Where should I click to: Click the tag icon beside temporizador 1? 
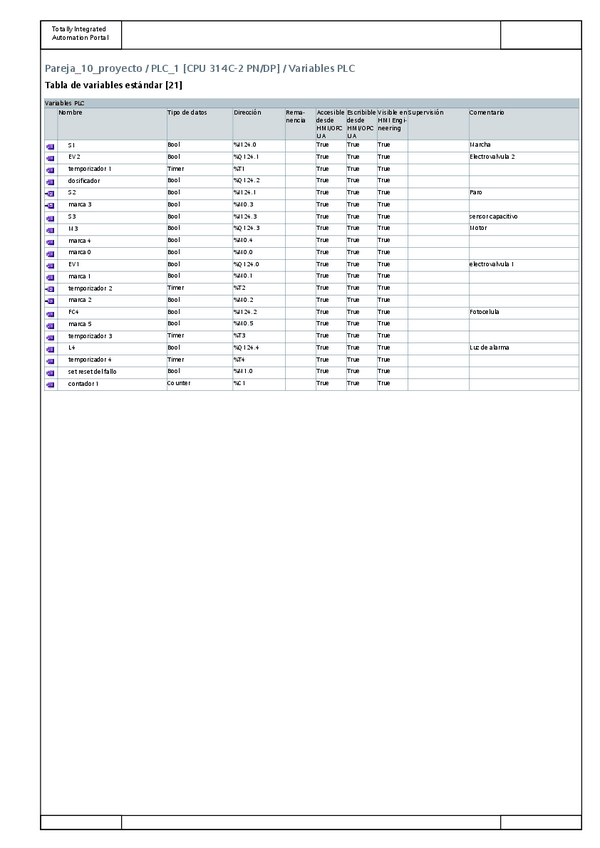coord(50,170)
